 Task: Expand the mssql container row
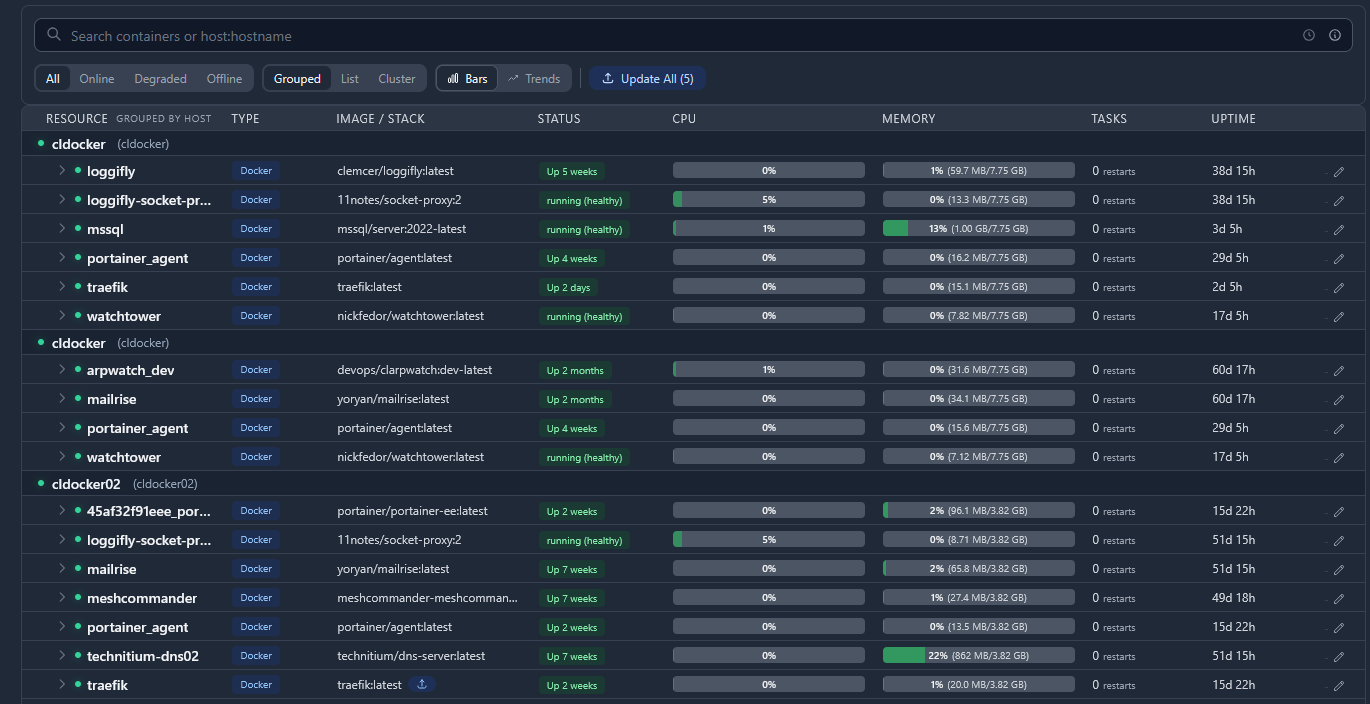point(61,229)
